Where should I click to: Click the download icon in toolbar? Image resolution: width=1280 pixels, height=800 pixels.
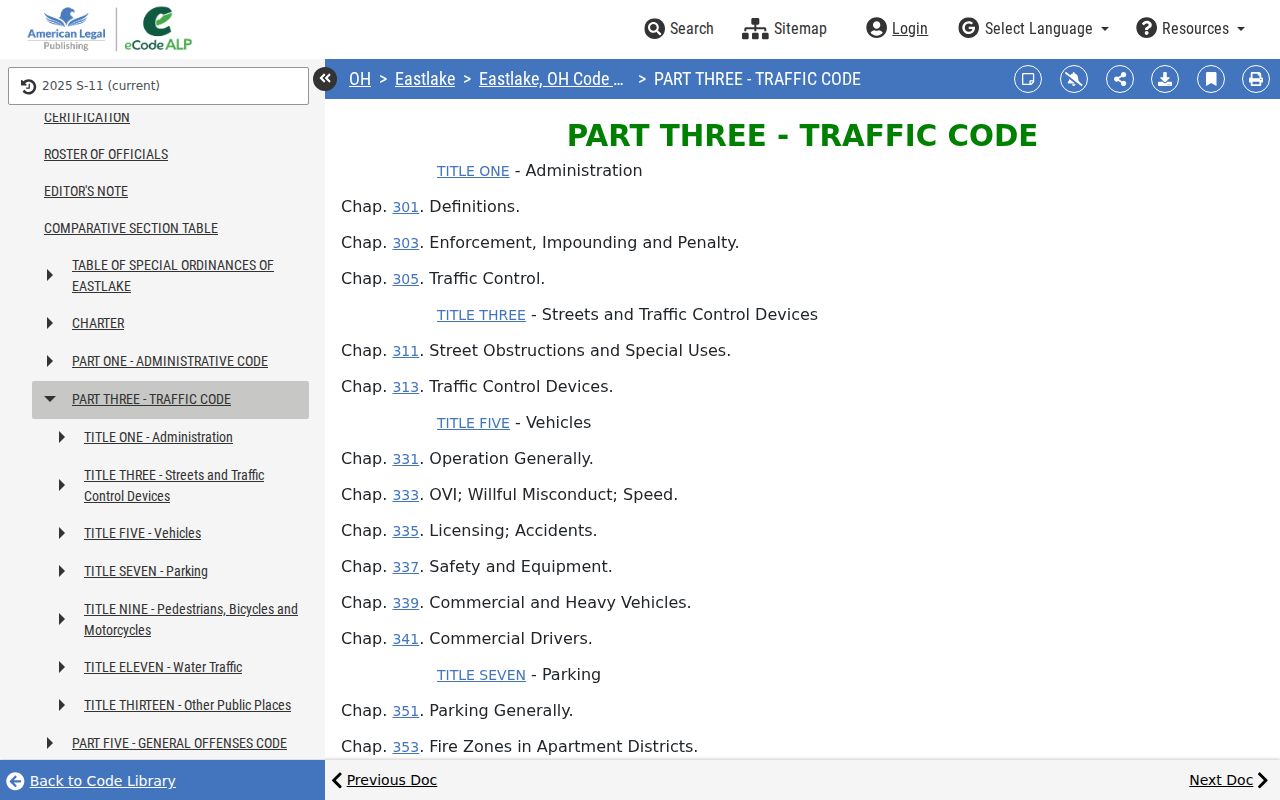pos(1165,79)
